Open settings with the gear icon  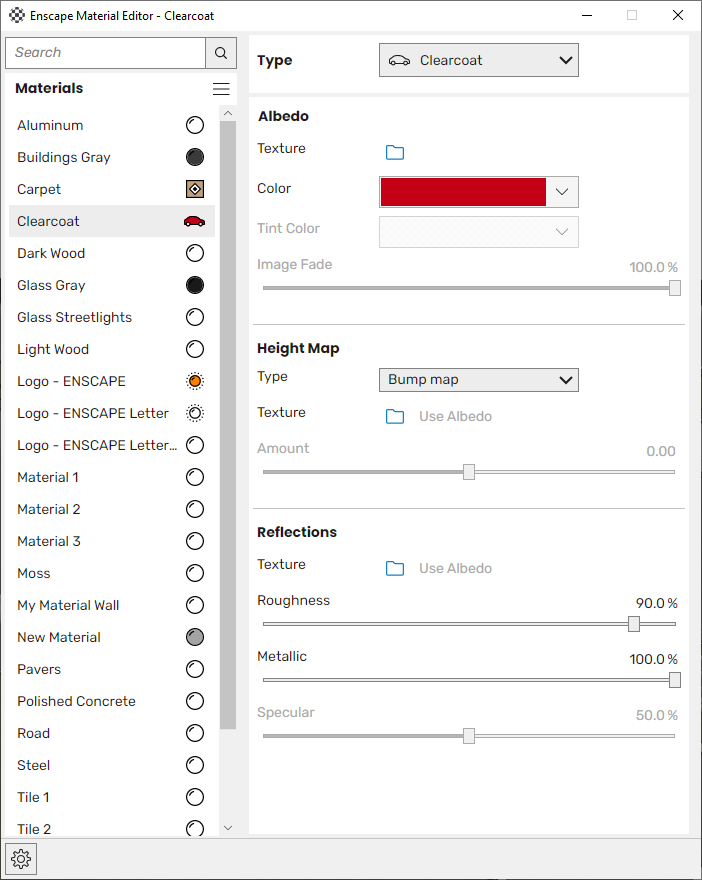[x=21, y=858]
